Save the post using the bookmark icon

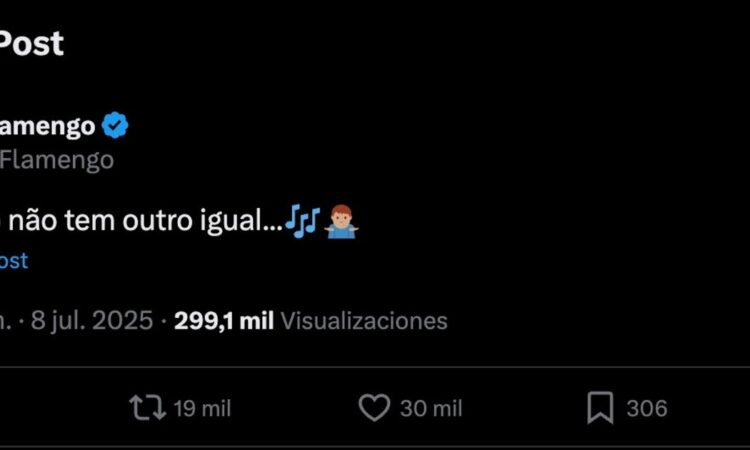click(600, 408)
